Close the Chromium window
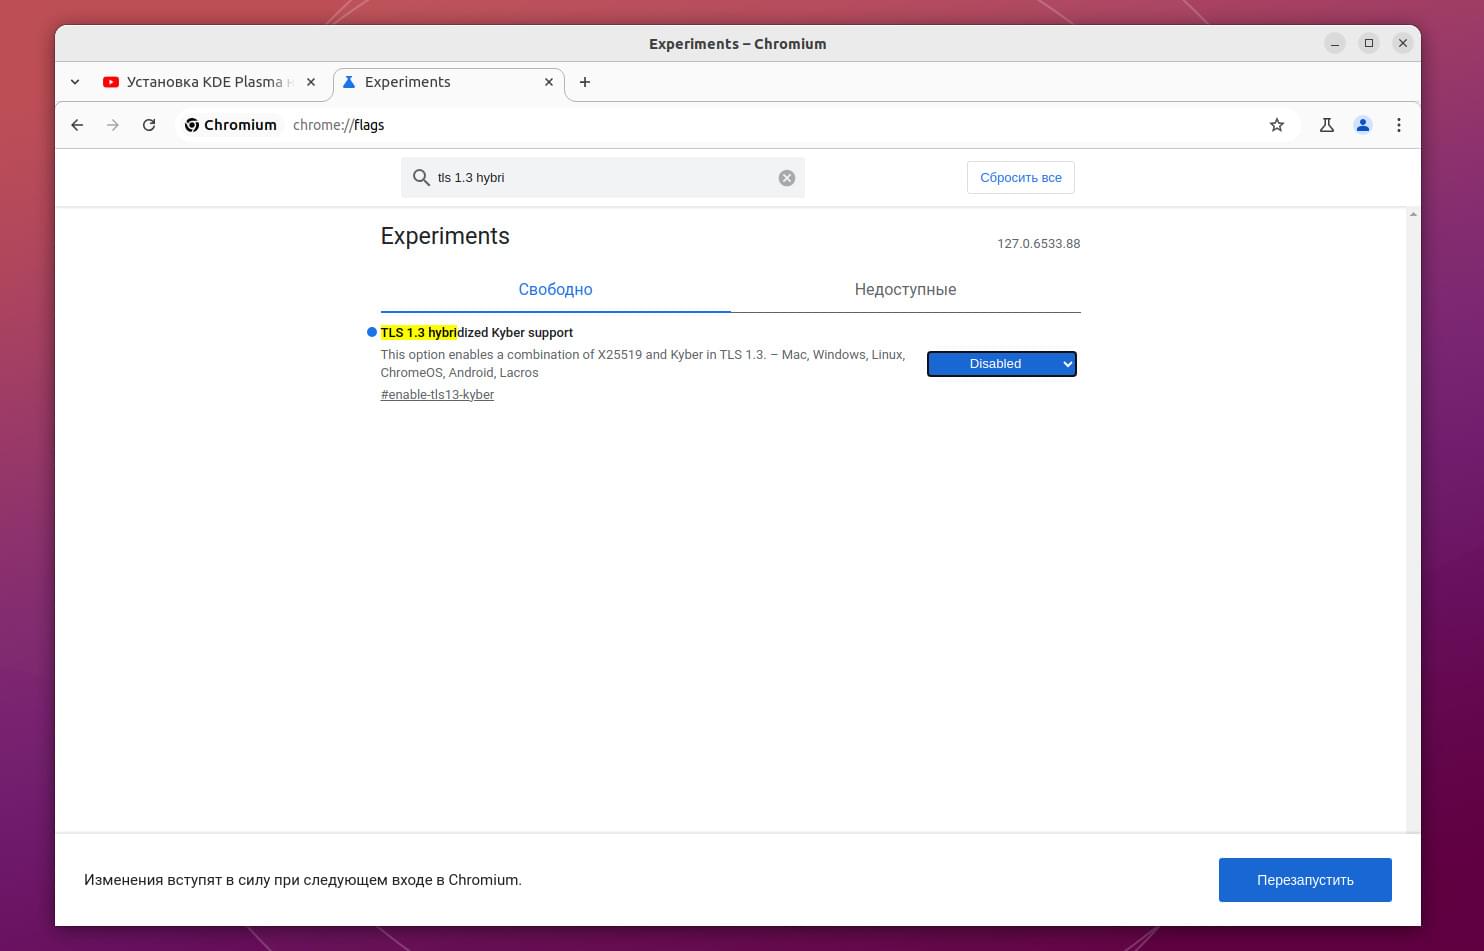Image resolution: width=1484 pixels, height=951 pixels. coord(1403,43)
